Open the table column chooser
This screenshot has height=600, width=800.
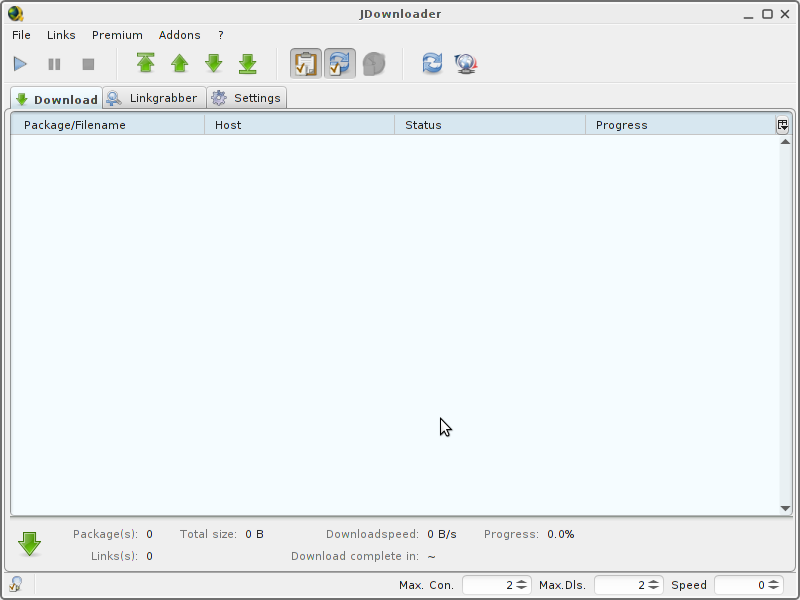pos(782,125)
